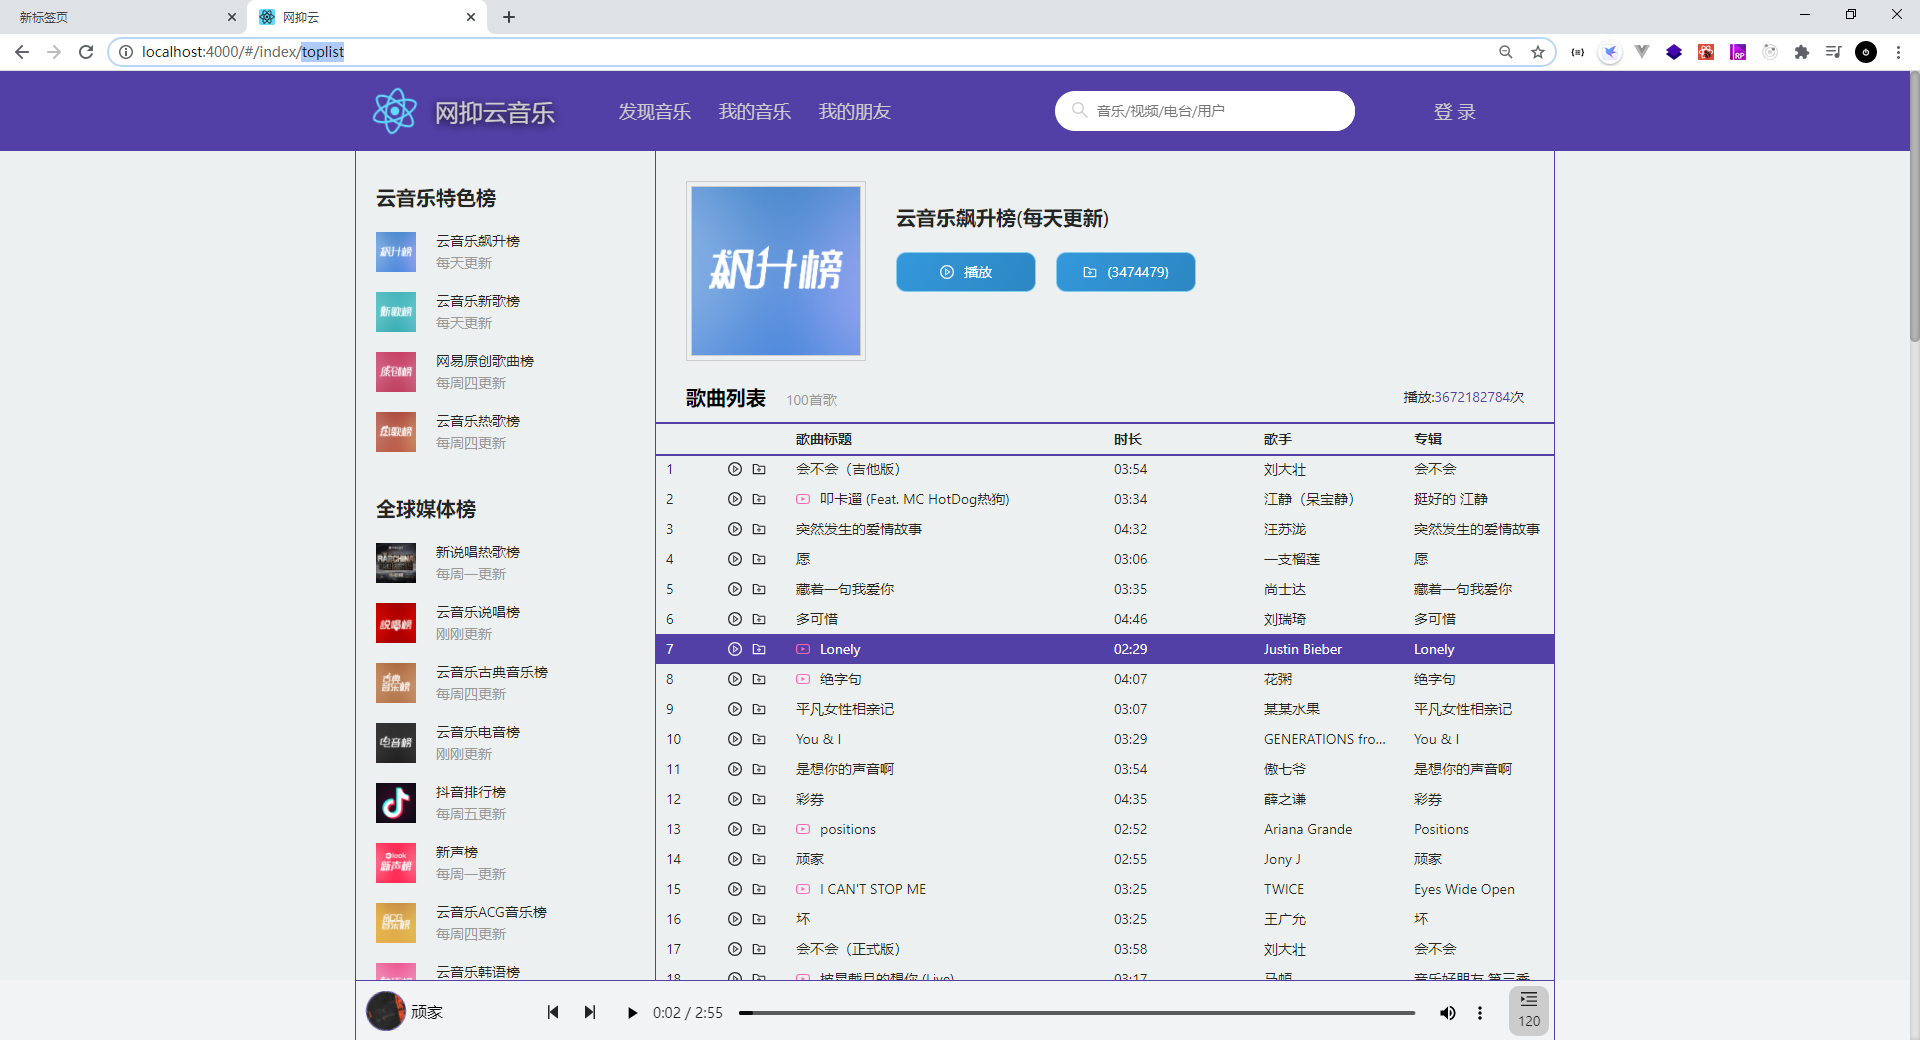The width and height of the screenshot is (1920, 1040).
Task: Skip to next track in player
Action: [590, 1012]
